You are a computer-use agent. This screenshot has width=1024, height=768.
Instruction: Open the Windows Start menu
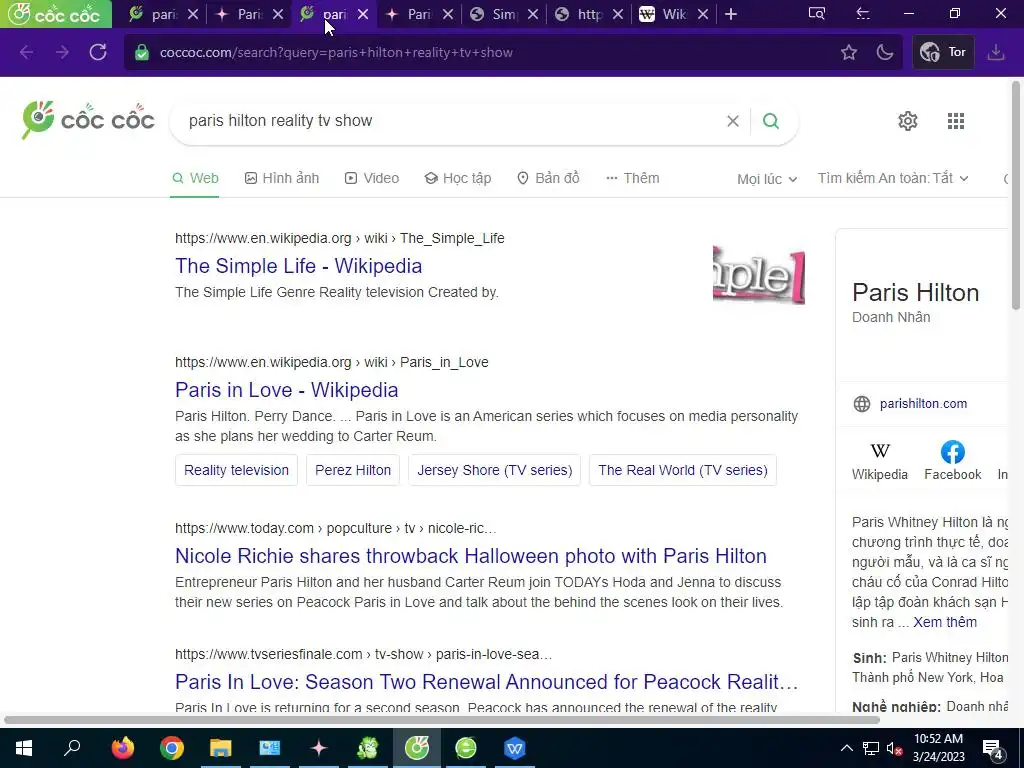pyautogui.click(x=24, y=748)
